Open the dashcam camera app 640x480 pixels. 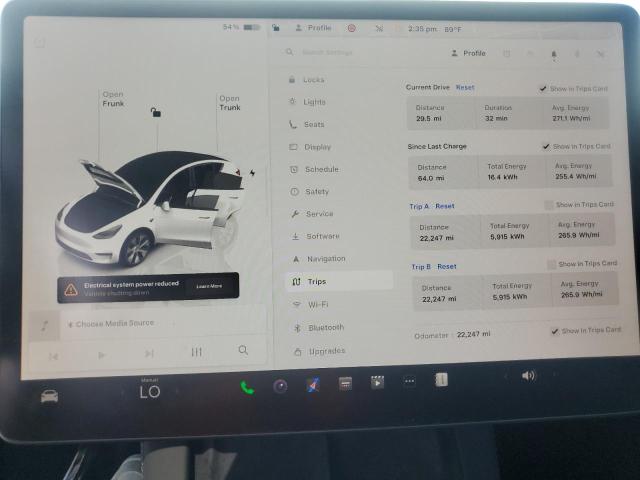coord(280,386)
